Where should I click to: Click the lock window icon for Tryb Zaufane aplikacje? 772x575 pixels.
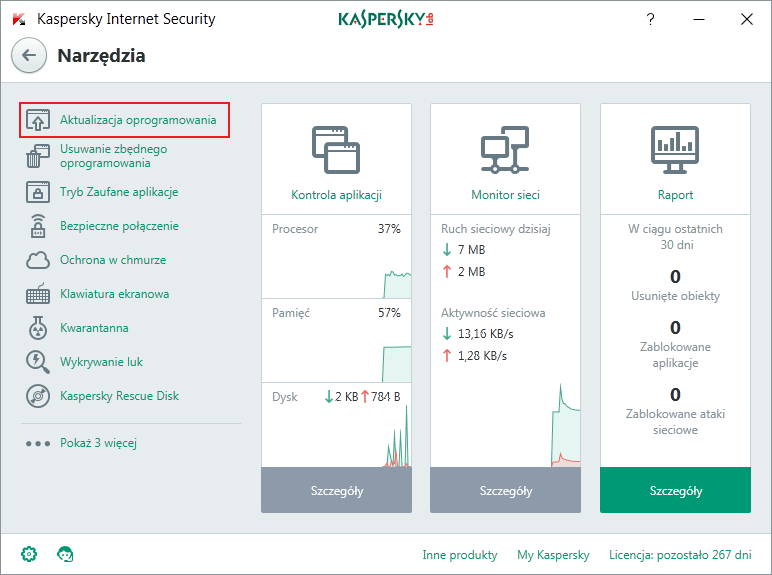point(38,192)
